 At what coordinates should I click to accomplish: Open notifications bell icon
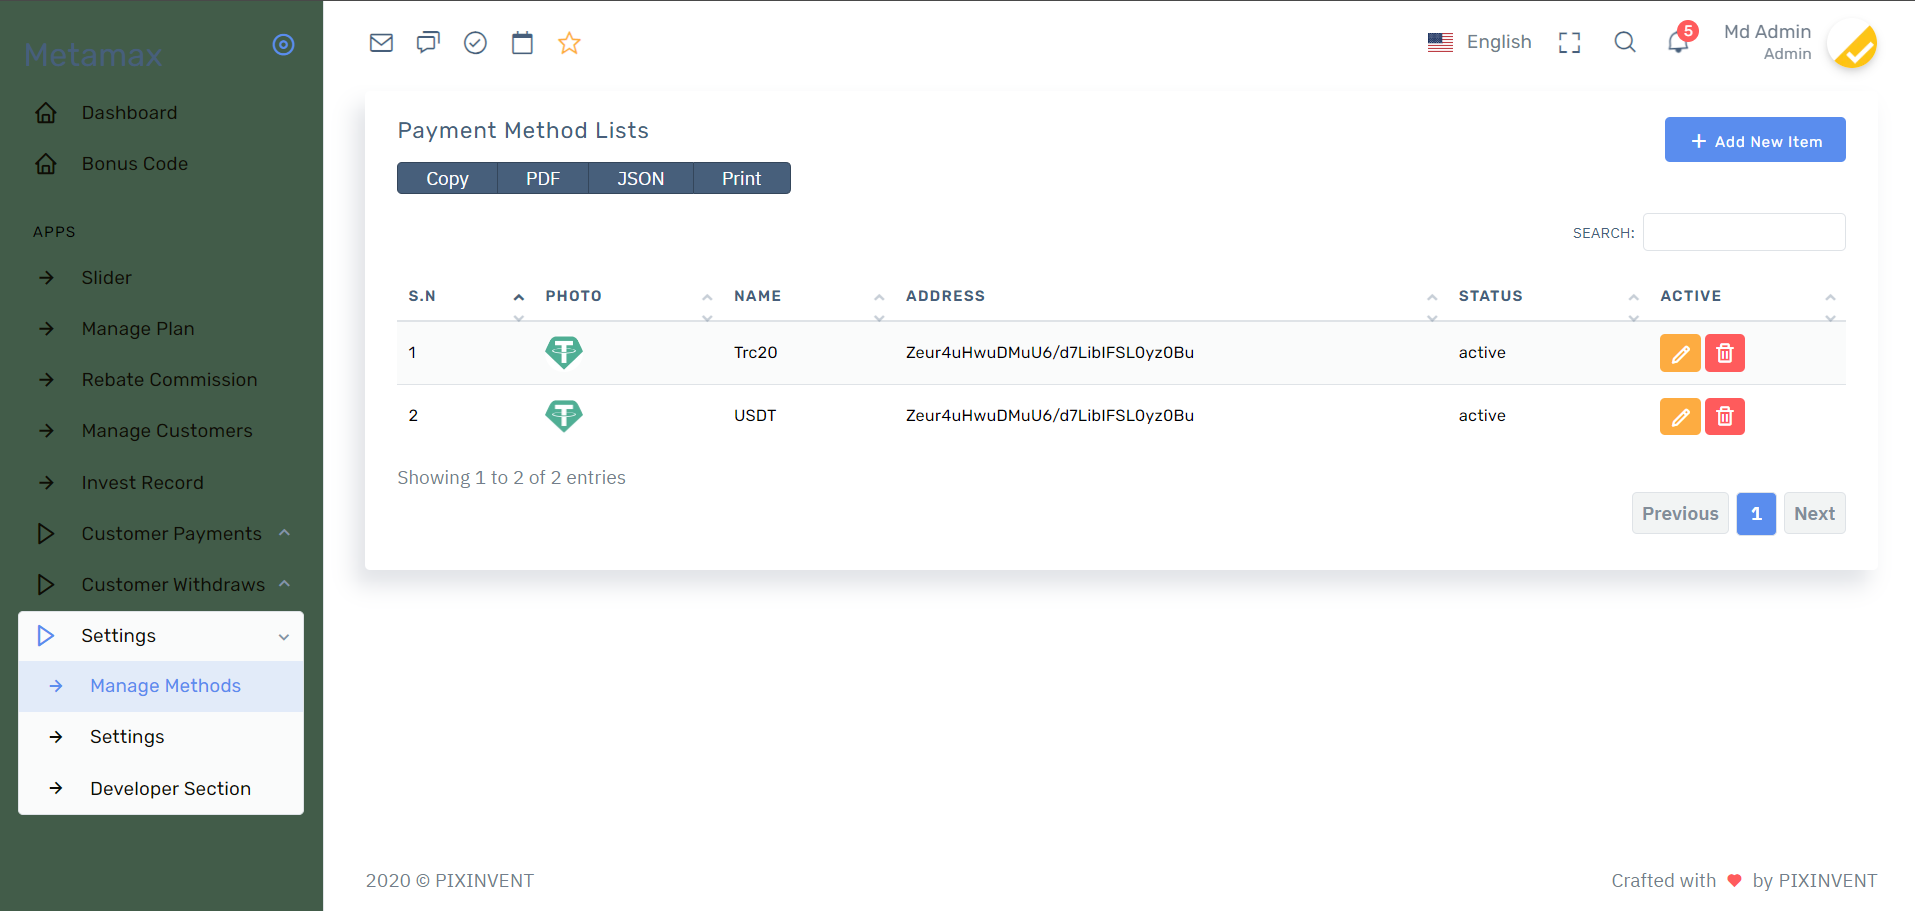tap(1679, 42)
